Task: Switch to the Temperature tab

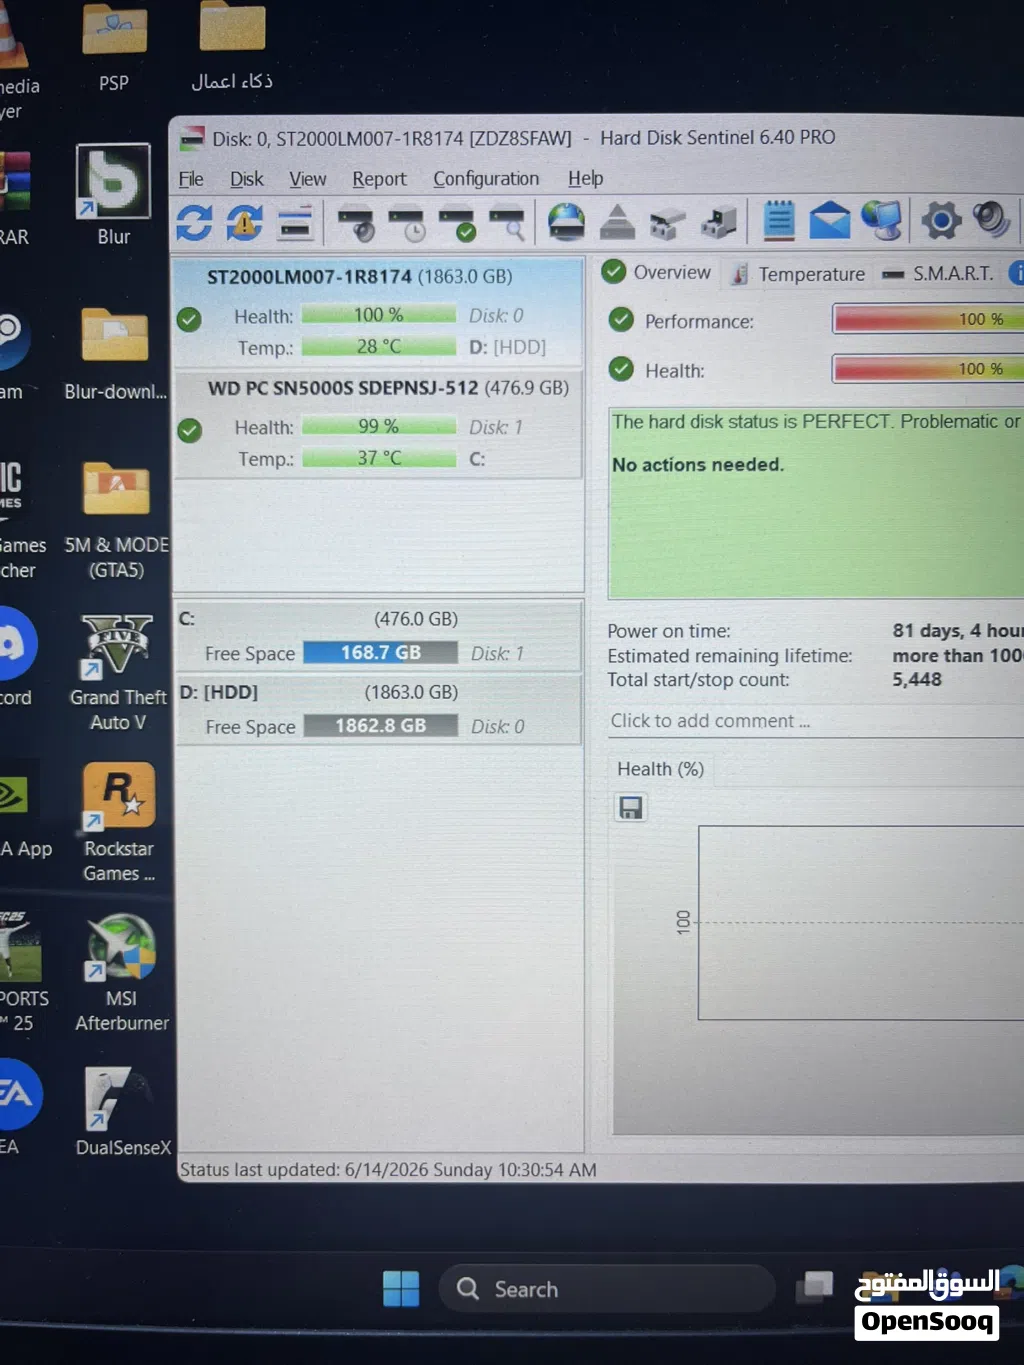Action: pos(798,274)
